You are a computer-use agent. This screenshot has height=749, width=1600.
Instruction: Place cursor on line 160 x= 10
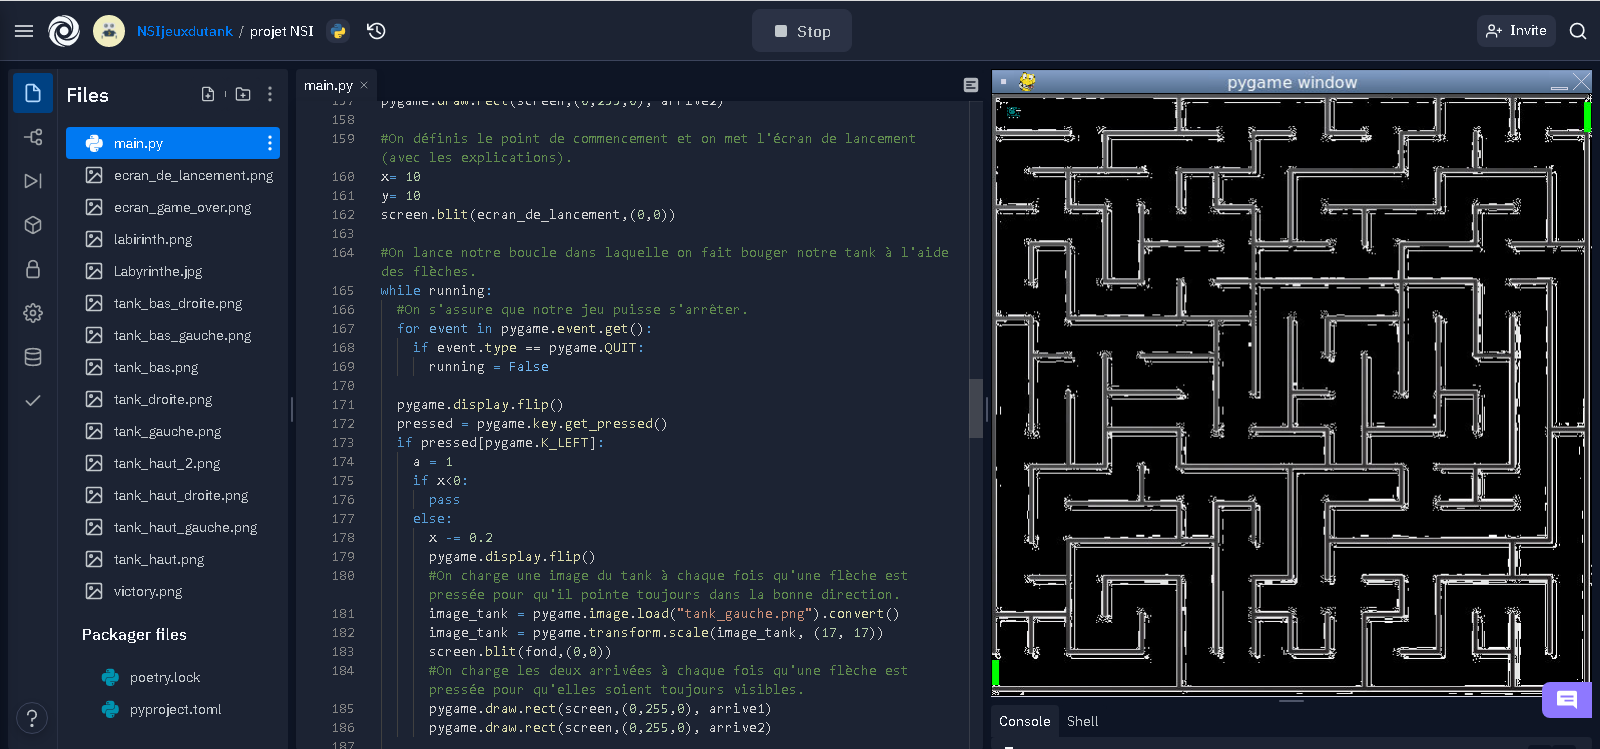click(x=400, y=176)
